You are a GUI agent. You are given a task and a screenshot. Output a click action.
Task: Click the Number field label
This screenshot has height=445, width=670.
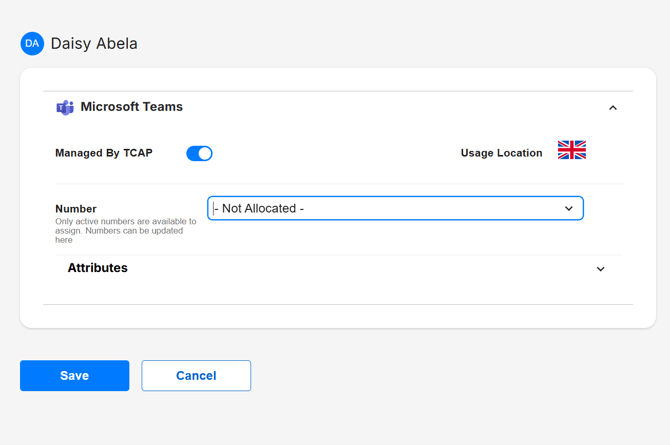pos(76,209)
